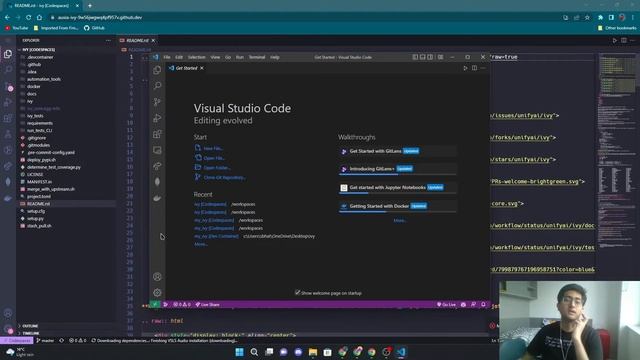640x360 pixels.
Task: Open Search in the VS Code window
Action: click(x=157, y=85)
